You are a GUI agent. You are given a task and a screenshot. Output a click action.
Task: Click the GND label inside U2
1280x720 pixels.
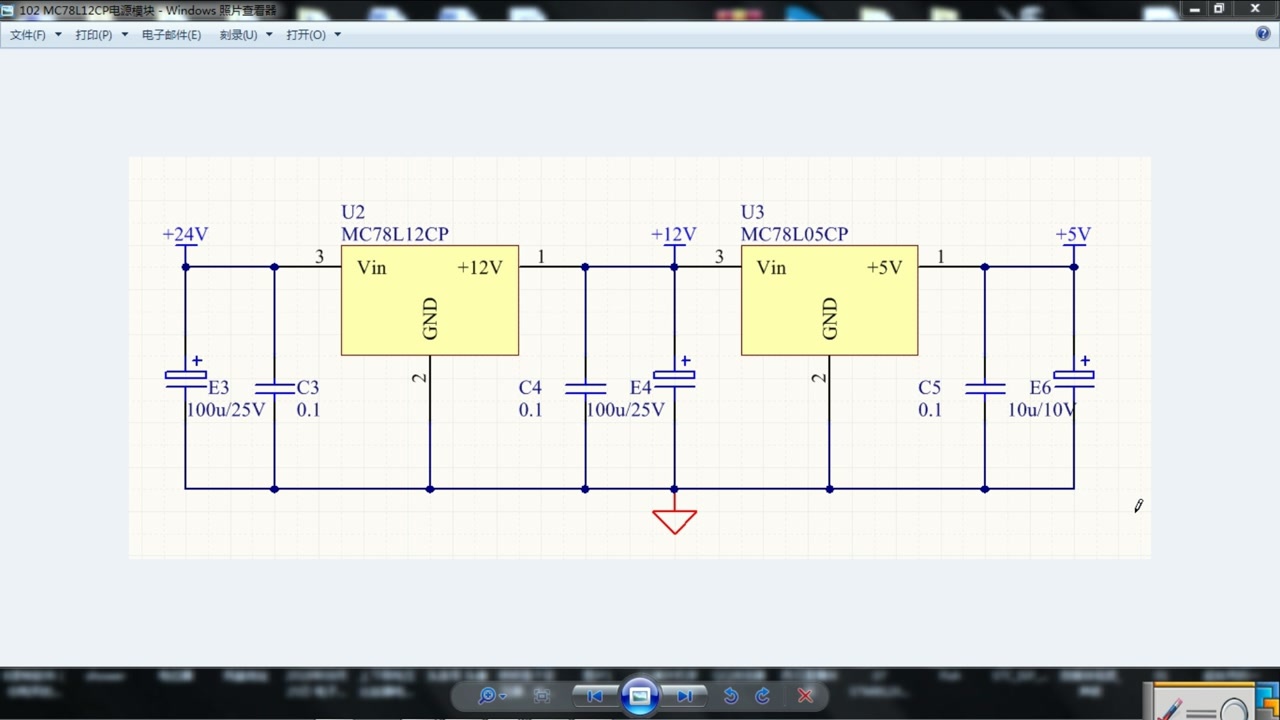click(x=431, y=319)
